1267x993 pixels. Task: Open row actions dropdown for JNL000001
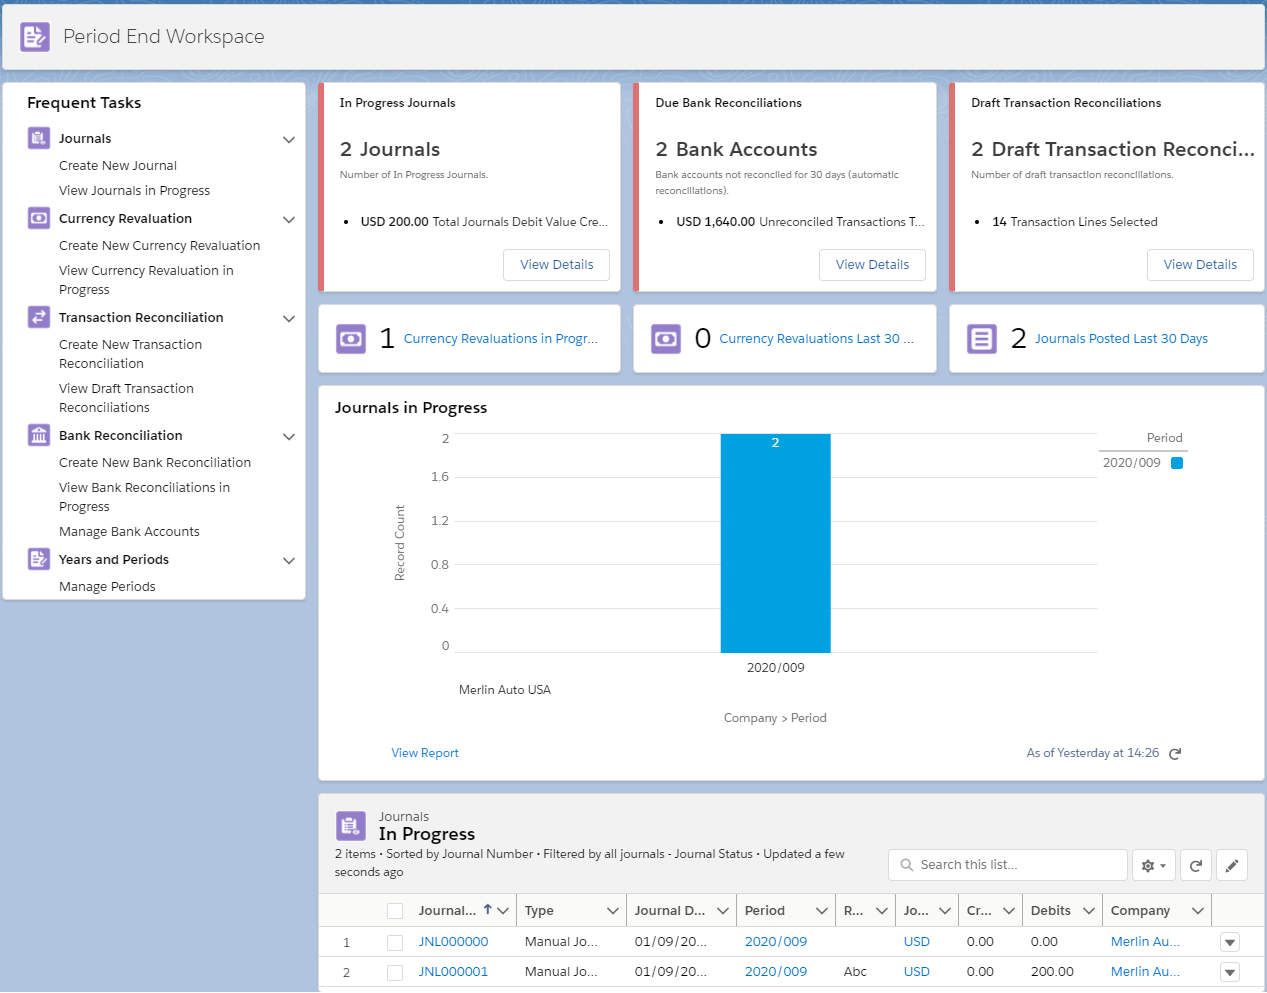(1230, 972)
